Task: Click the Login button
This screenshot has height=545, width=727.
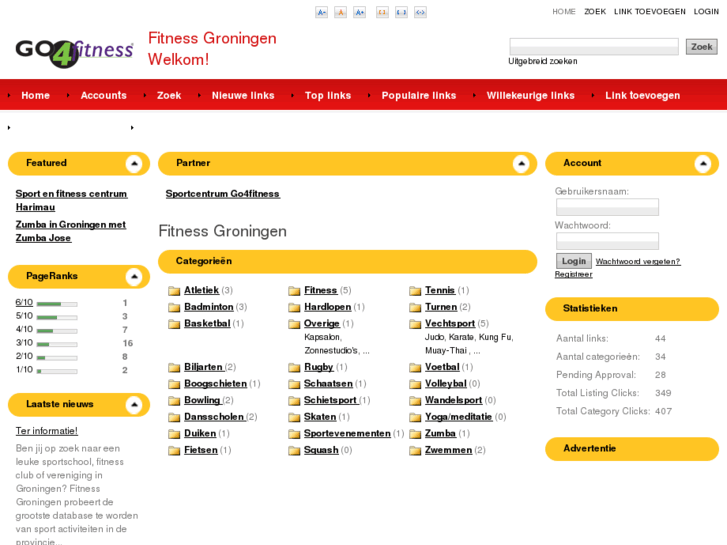Action: [x=574, y=261]
